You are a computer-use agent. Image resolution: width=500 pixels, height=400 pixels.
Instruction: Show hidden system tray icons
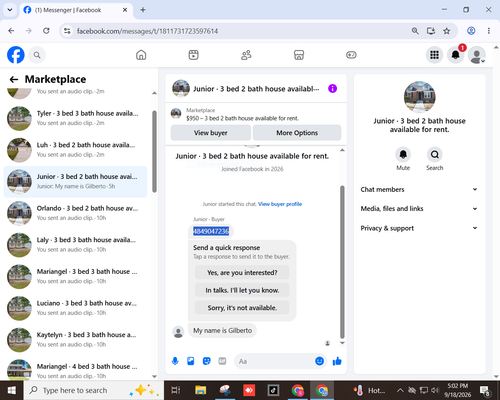(x=400, y=390)
